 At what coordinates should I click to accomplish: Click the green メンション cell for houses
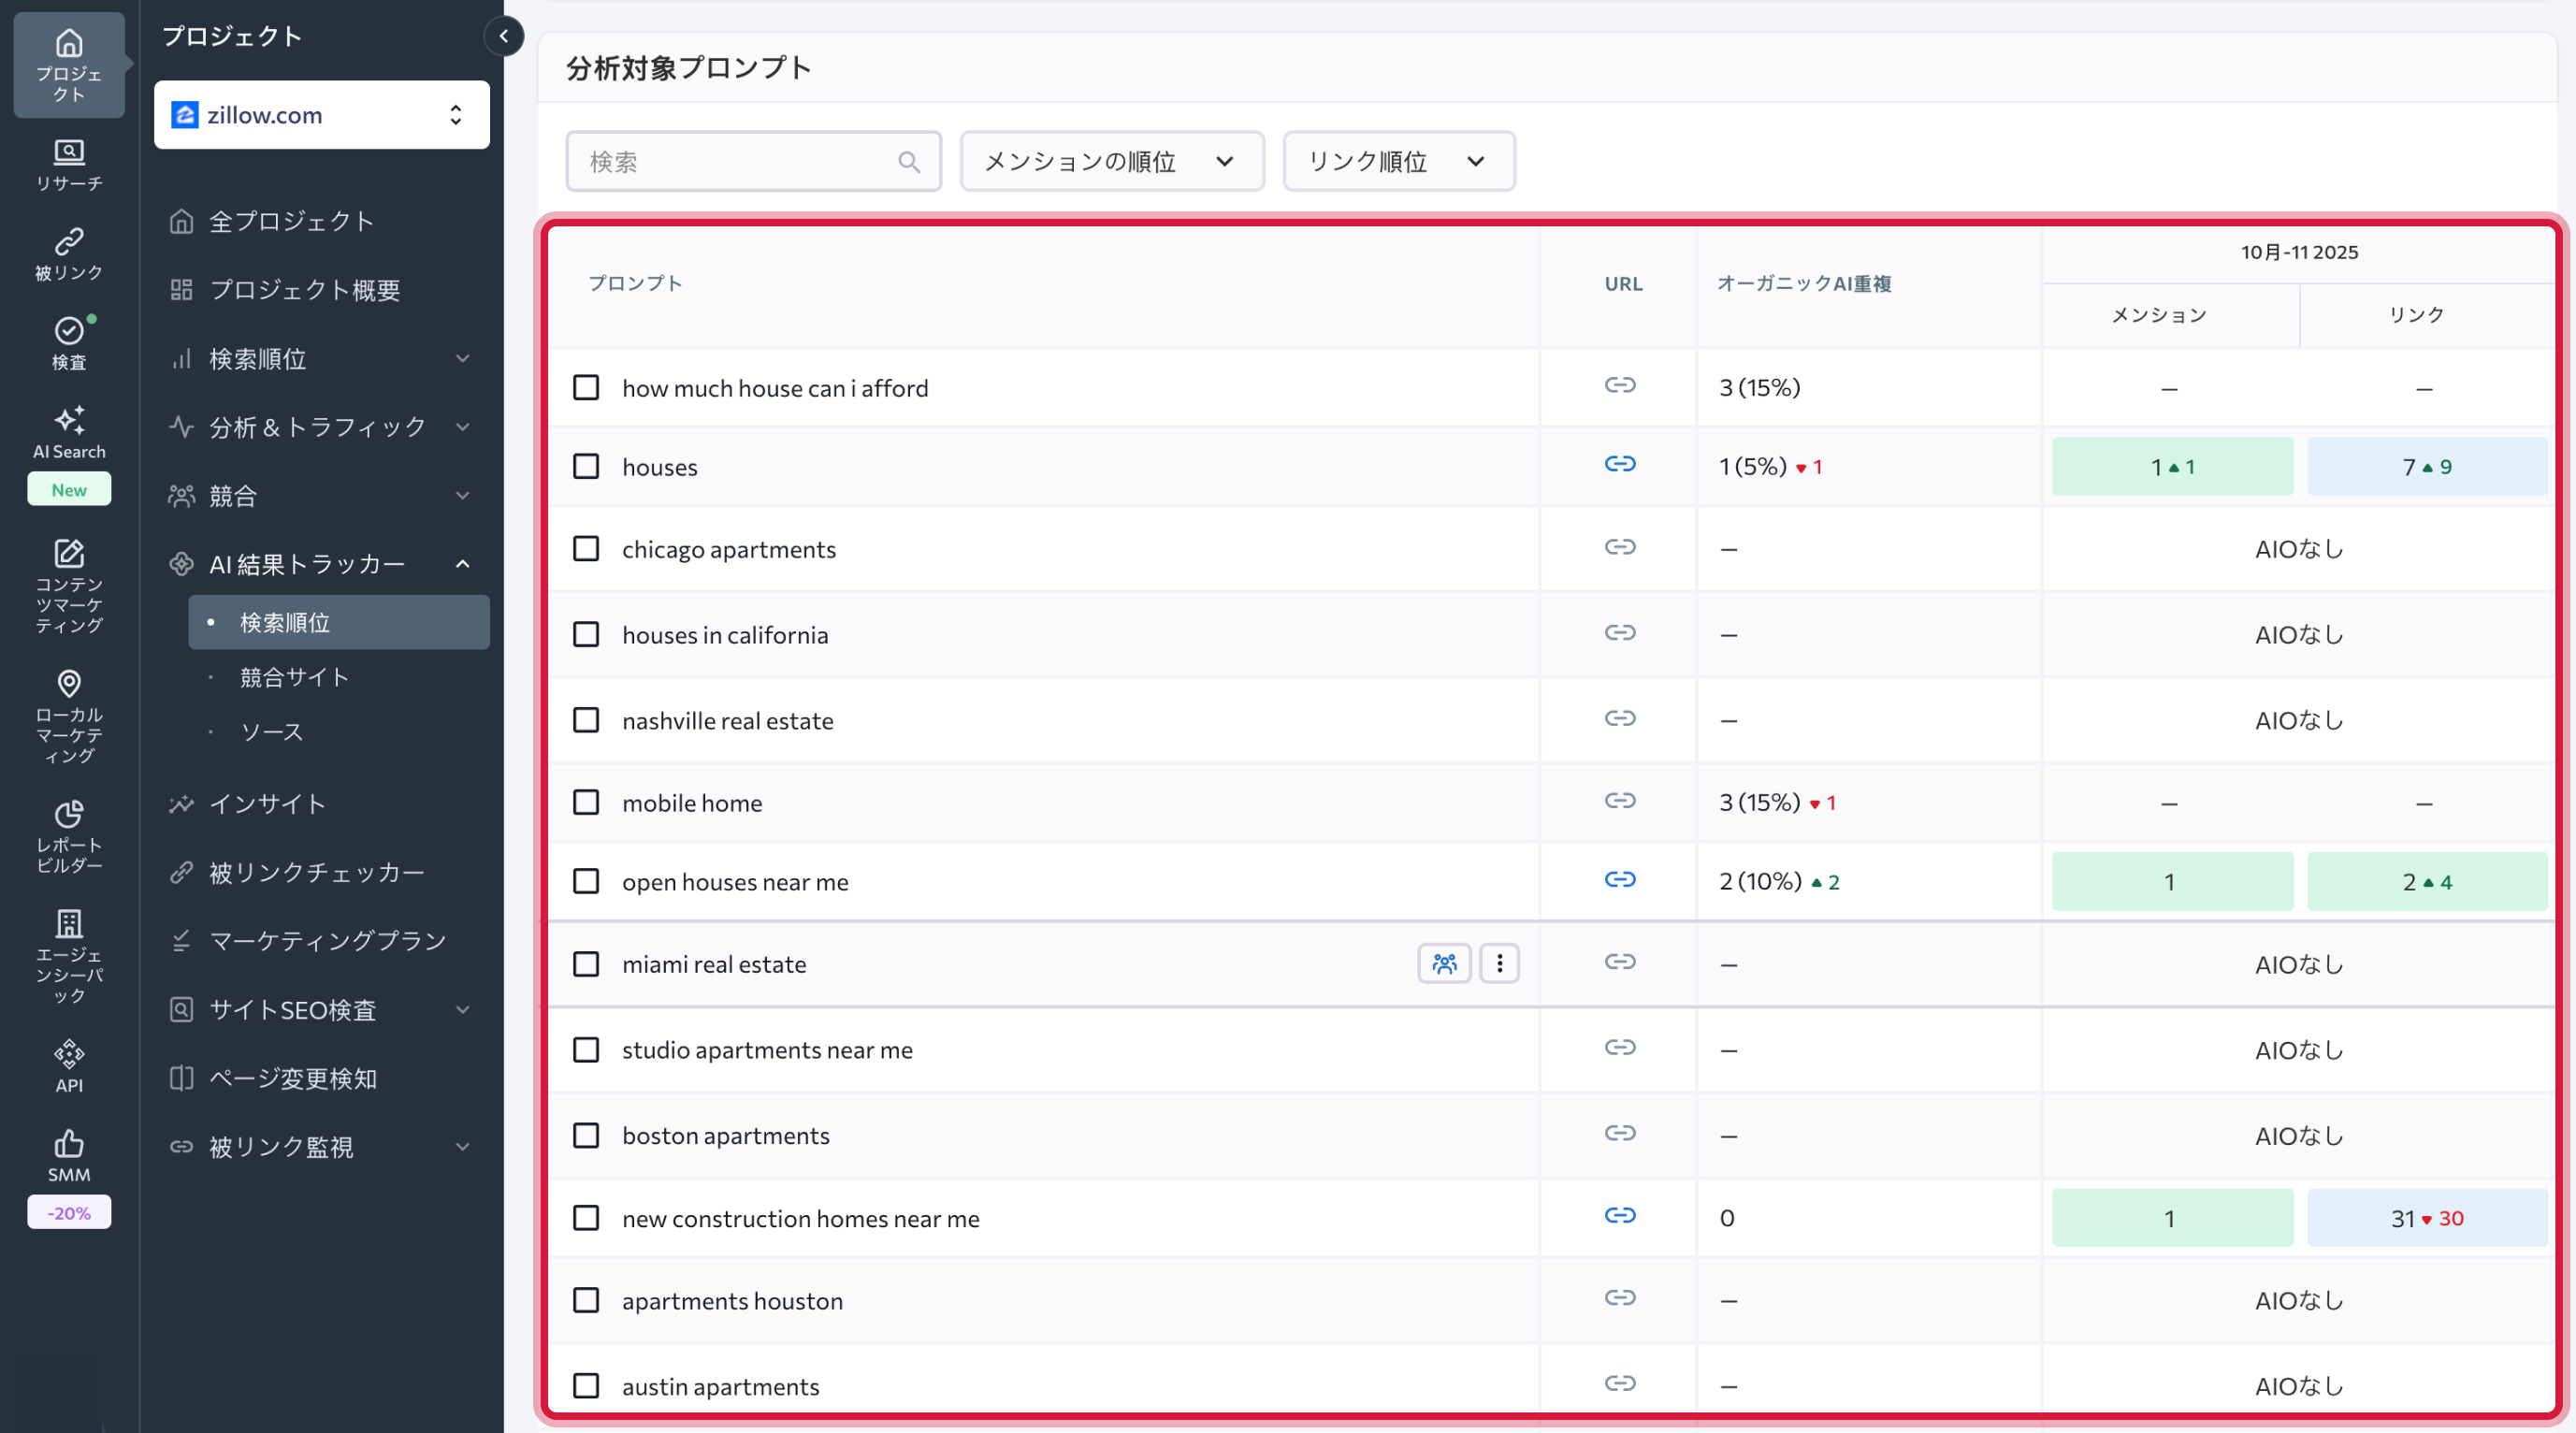pyautogui.click(x=2172, y=465)
